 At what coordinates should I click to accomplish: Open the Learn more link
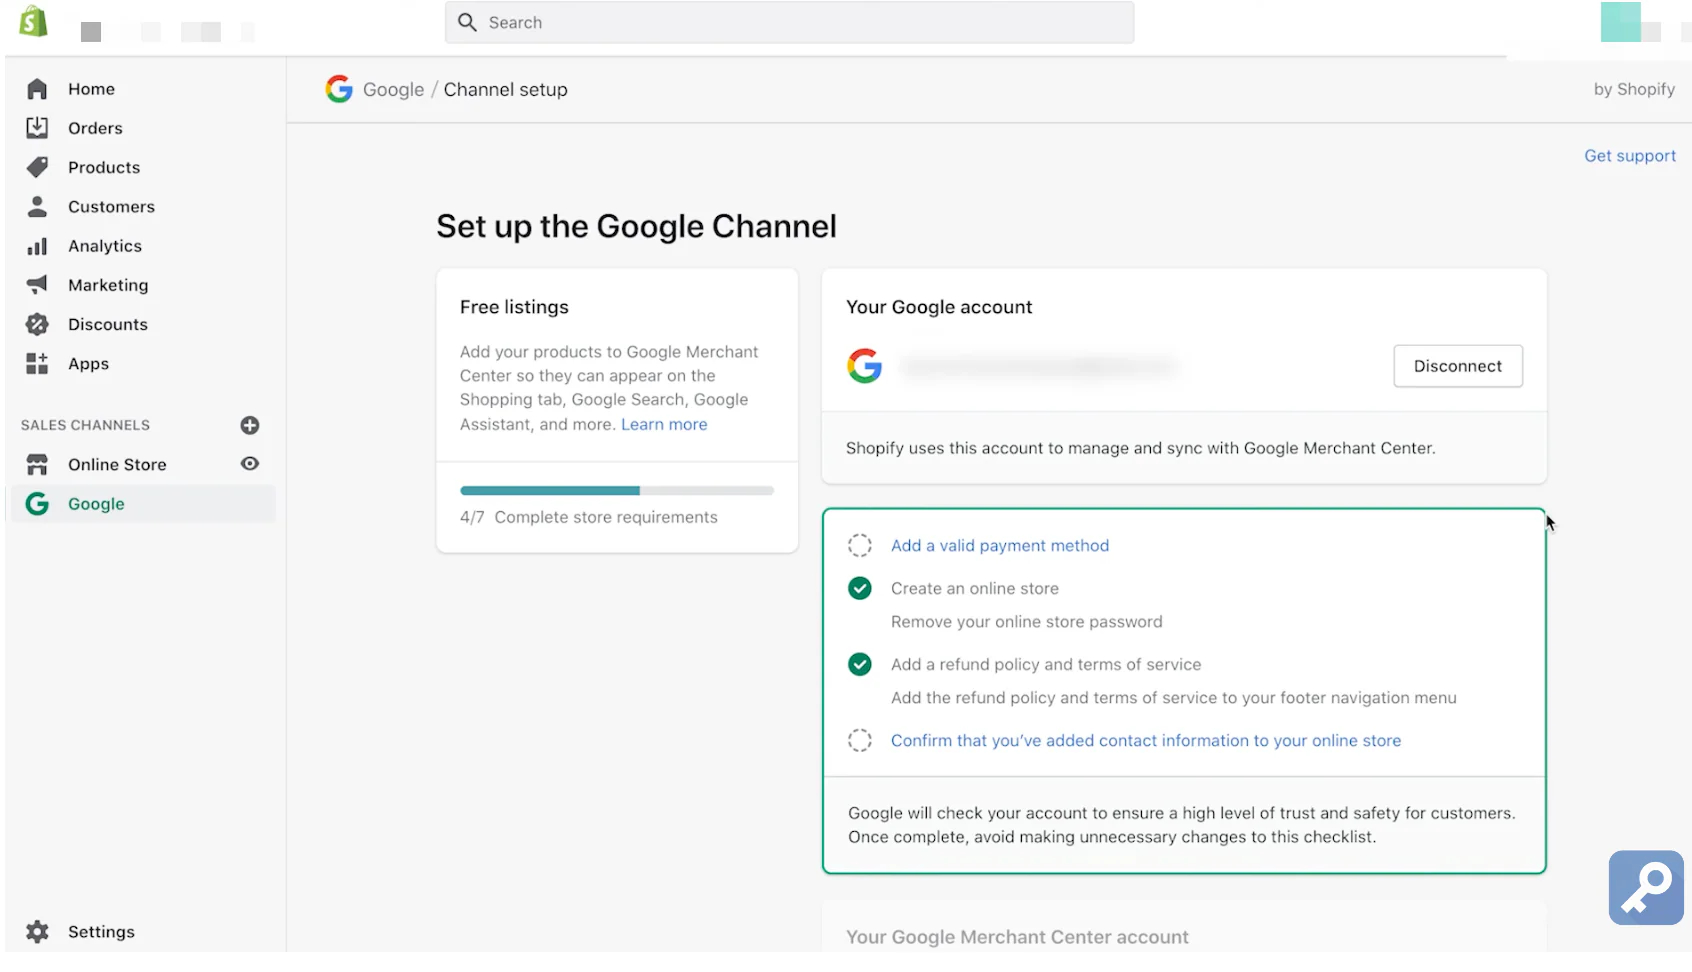pyautogui.click(x=663, y=423)
